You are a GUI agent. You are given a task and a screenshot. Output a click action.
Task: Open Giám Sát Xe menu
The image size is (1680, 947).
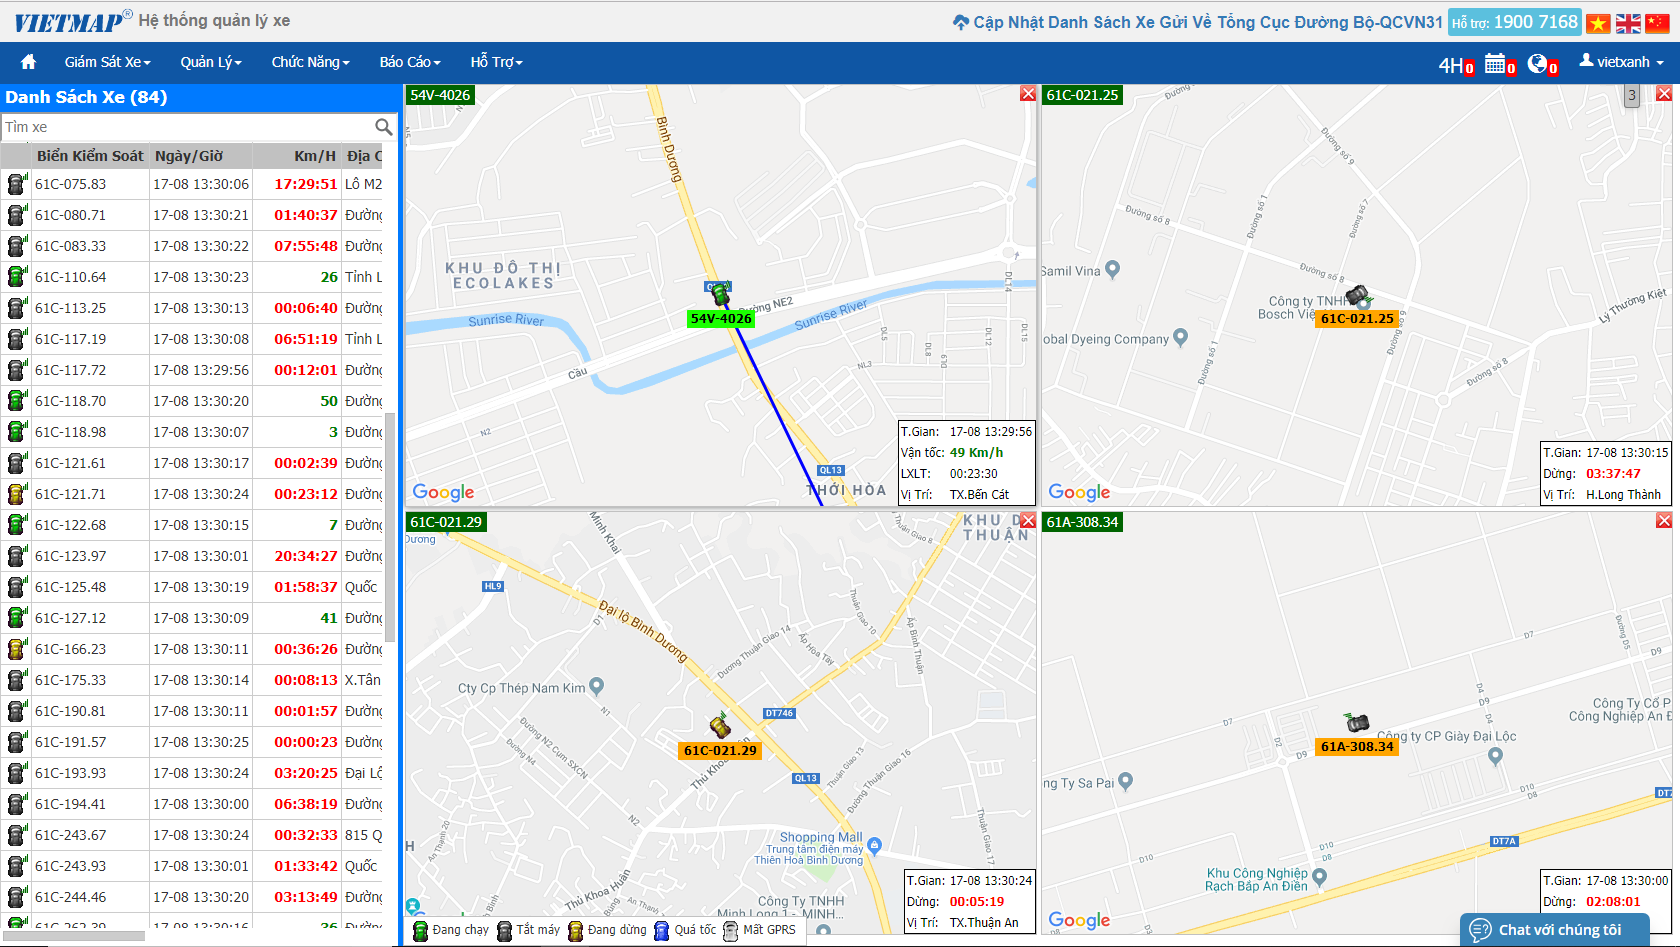pyautogui.click(x=108, y=62)
